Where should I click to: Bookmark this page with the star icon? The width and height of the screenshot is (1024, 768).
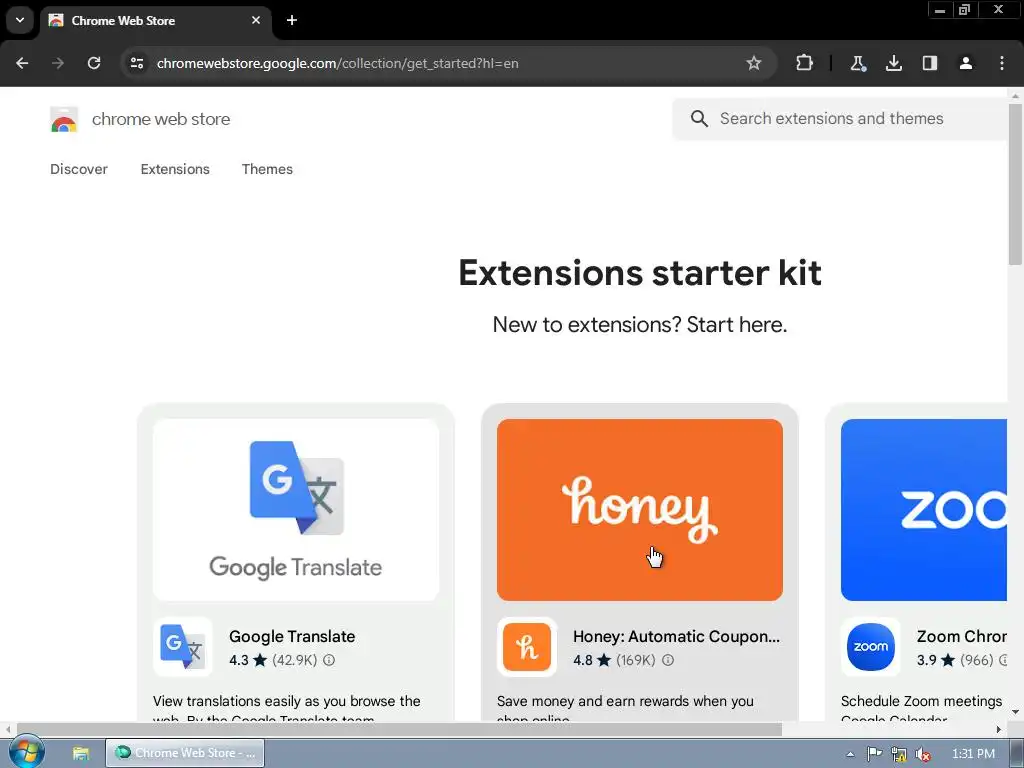[x=754, y=63]
